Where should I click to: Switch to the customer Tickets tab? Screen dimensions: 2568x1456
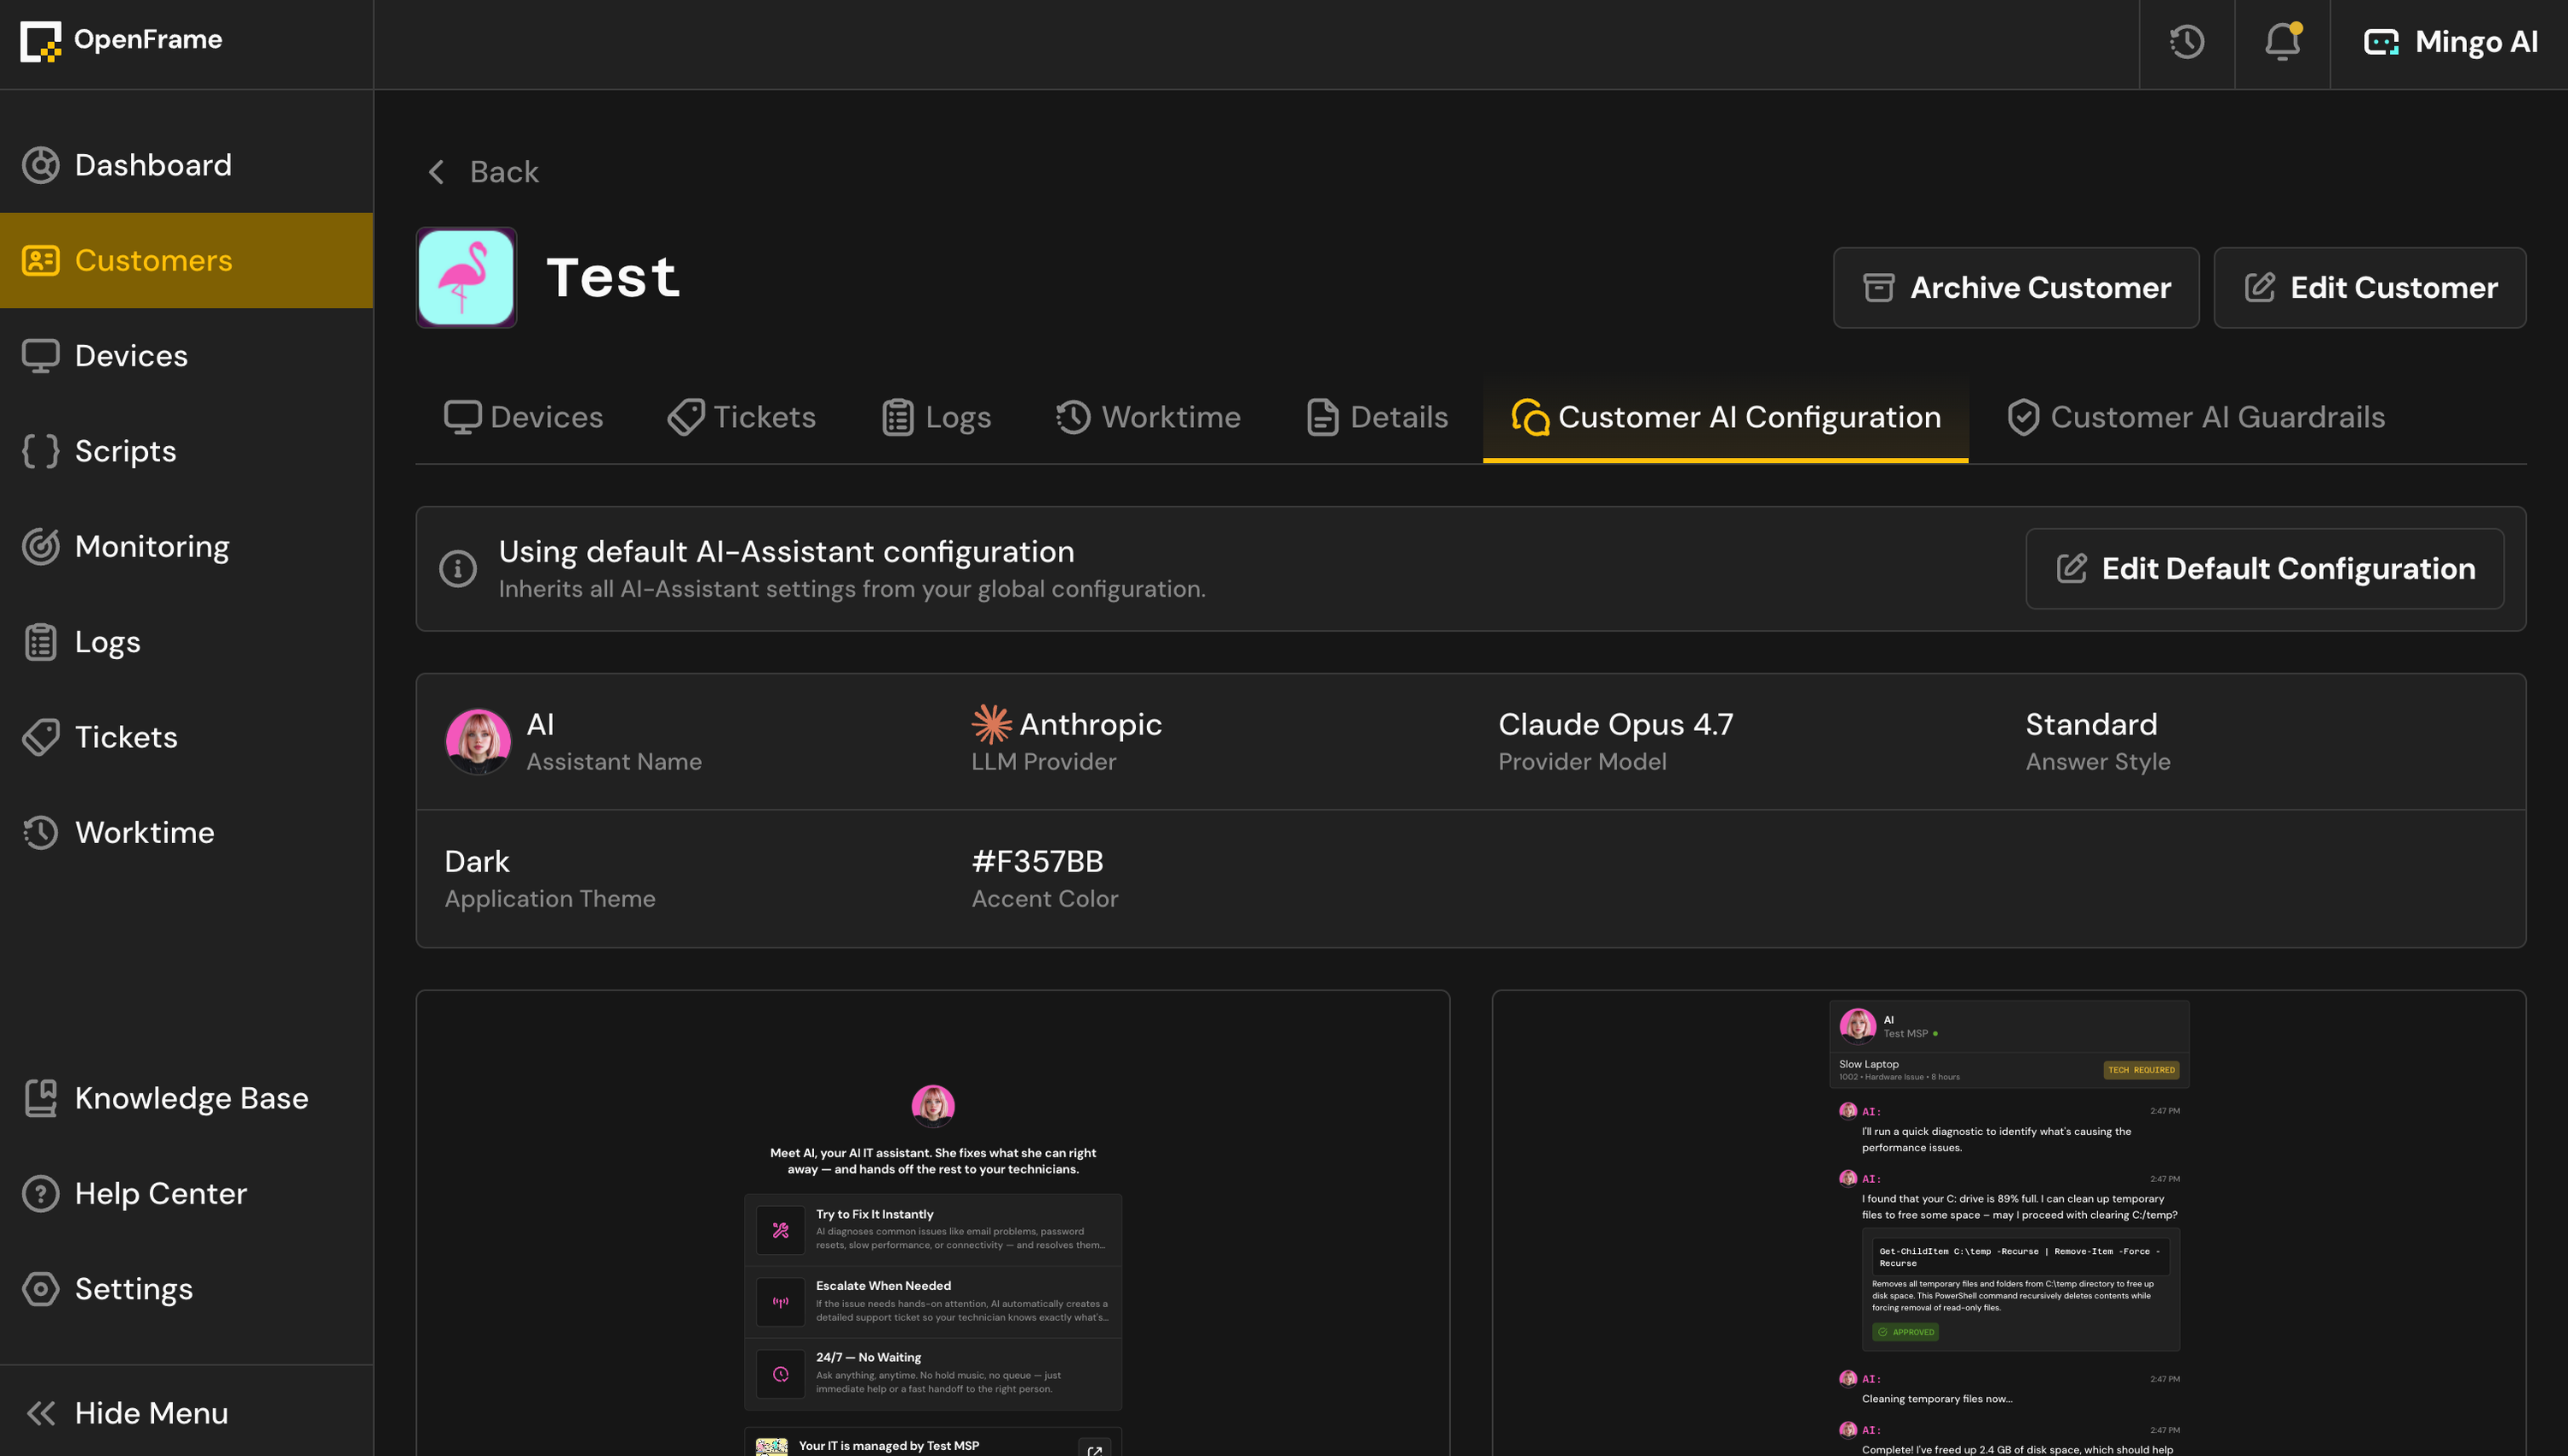coord(741,417)
